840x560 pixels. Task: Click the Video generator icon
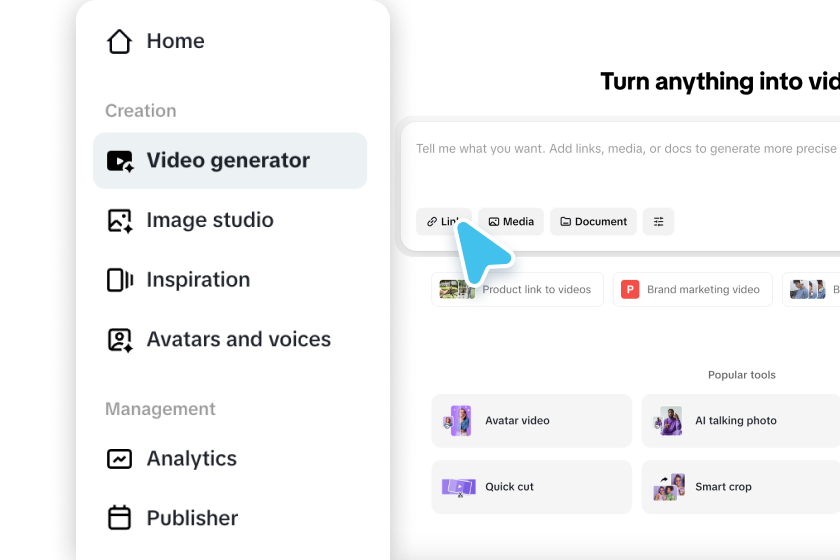120,161
